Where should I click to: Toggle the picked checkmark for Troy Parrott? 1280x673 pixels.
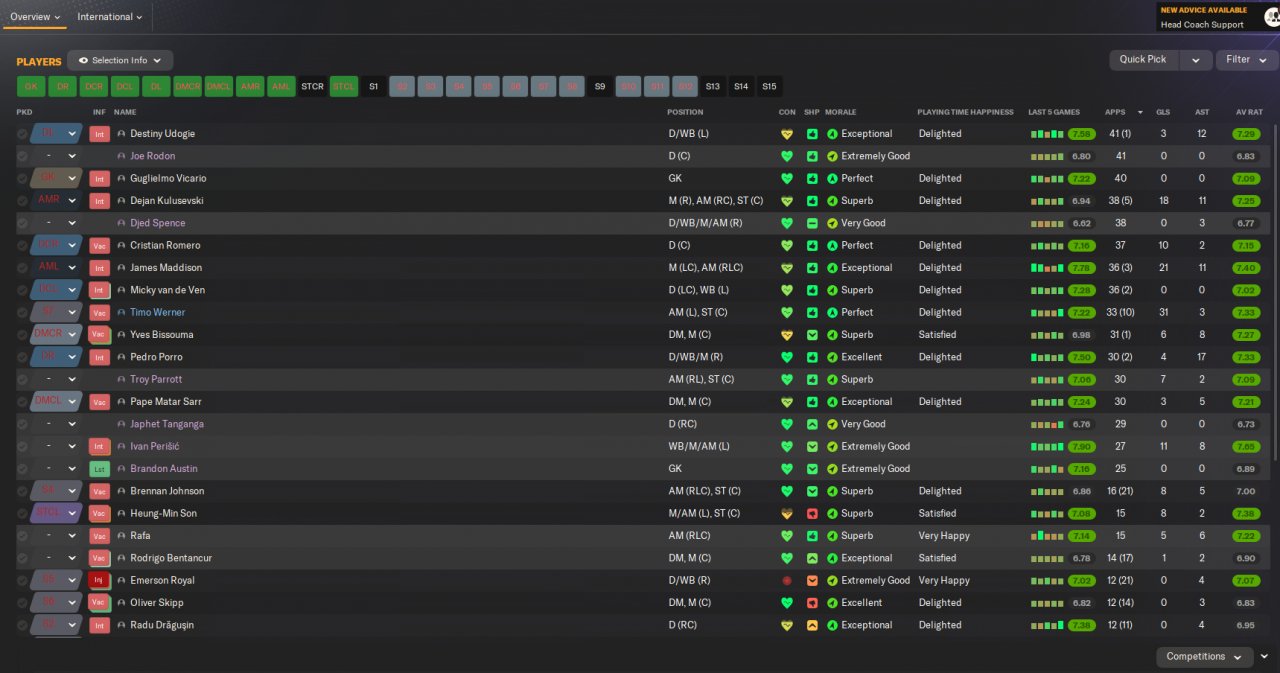click(22, 379)
